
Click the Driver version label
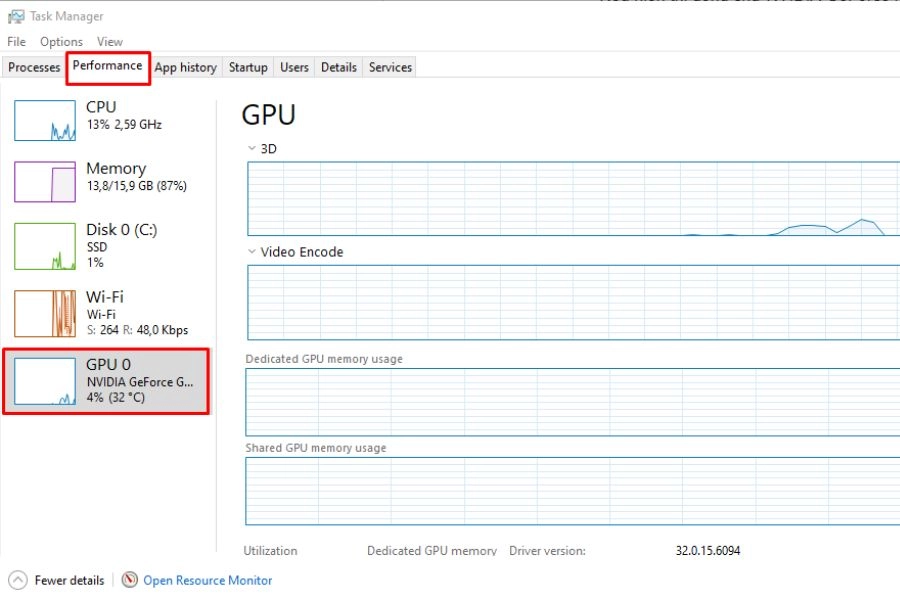[x=548, y=551]
